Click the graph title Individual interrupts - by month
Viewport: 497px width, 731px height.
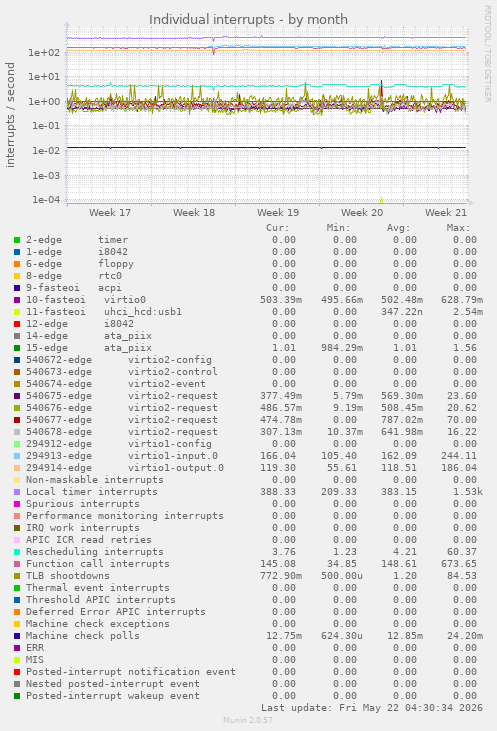(x=248, y=20)
